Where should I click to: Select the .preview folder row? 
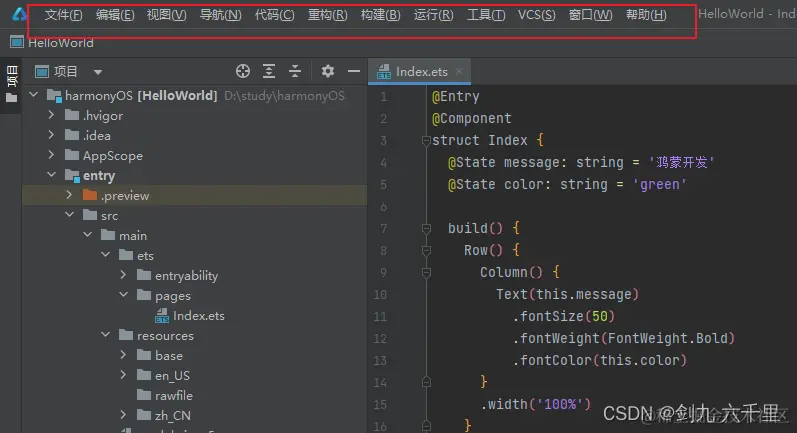(x=195, y=195)
